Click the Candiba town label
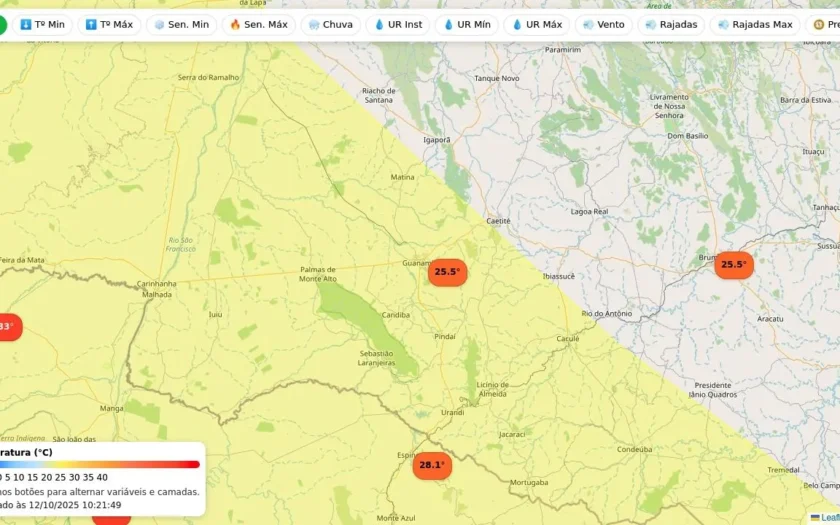The height and width of the screenshot is (525, 840). 396,315
